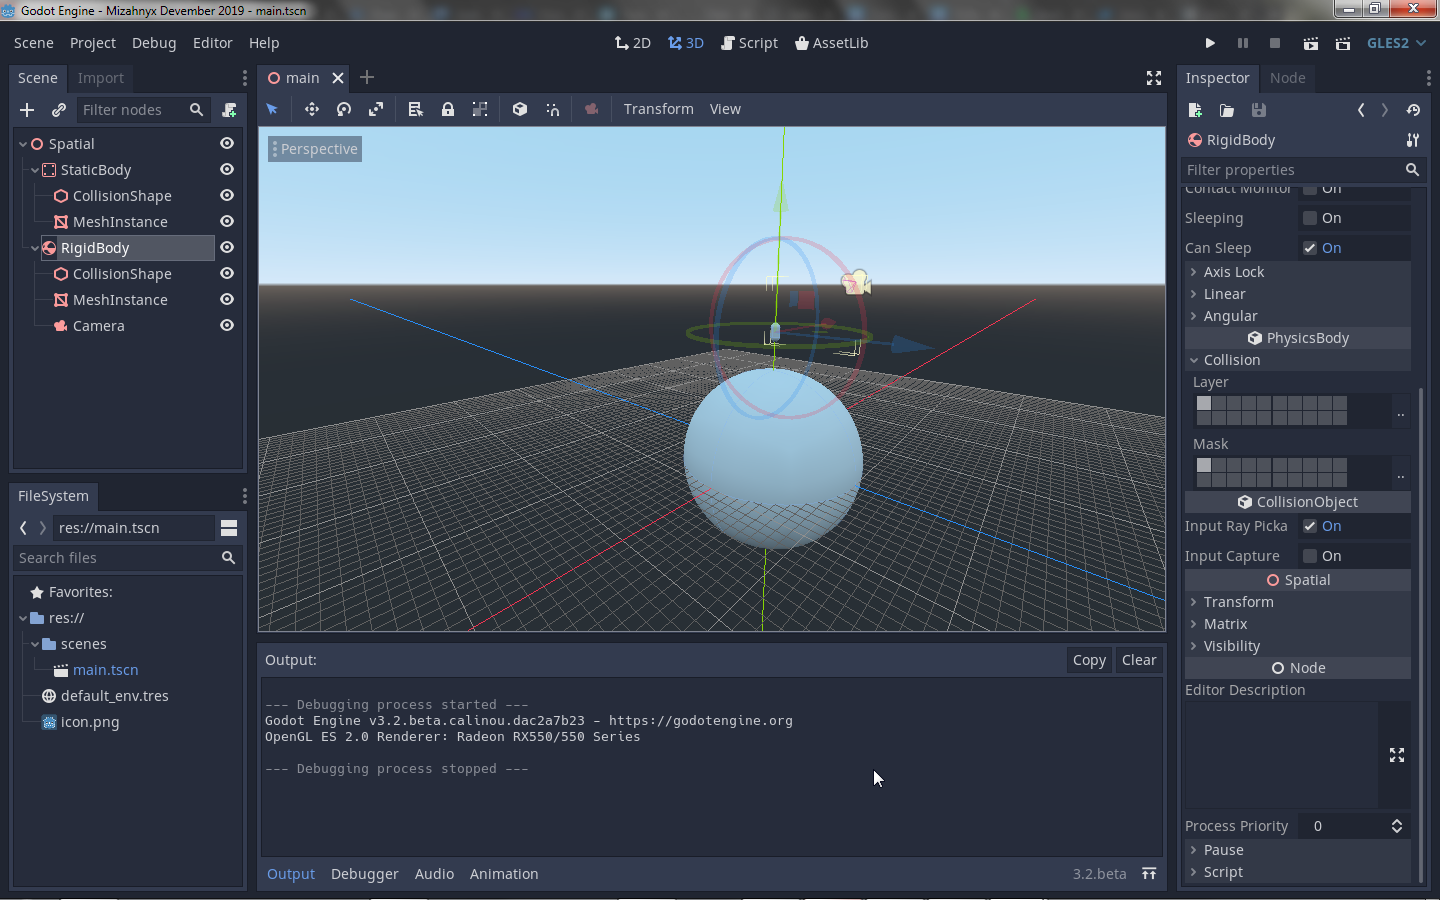This screenshot has width=1440, height=900.
Task: Collapse the Collision section
Action: tap(1298, 360)
